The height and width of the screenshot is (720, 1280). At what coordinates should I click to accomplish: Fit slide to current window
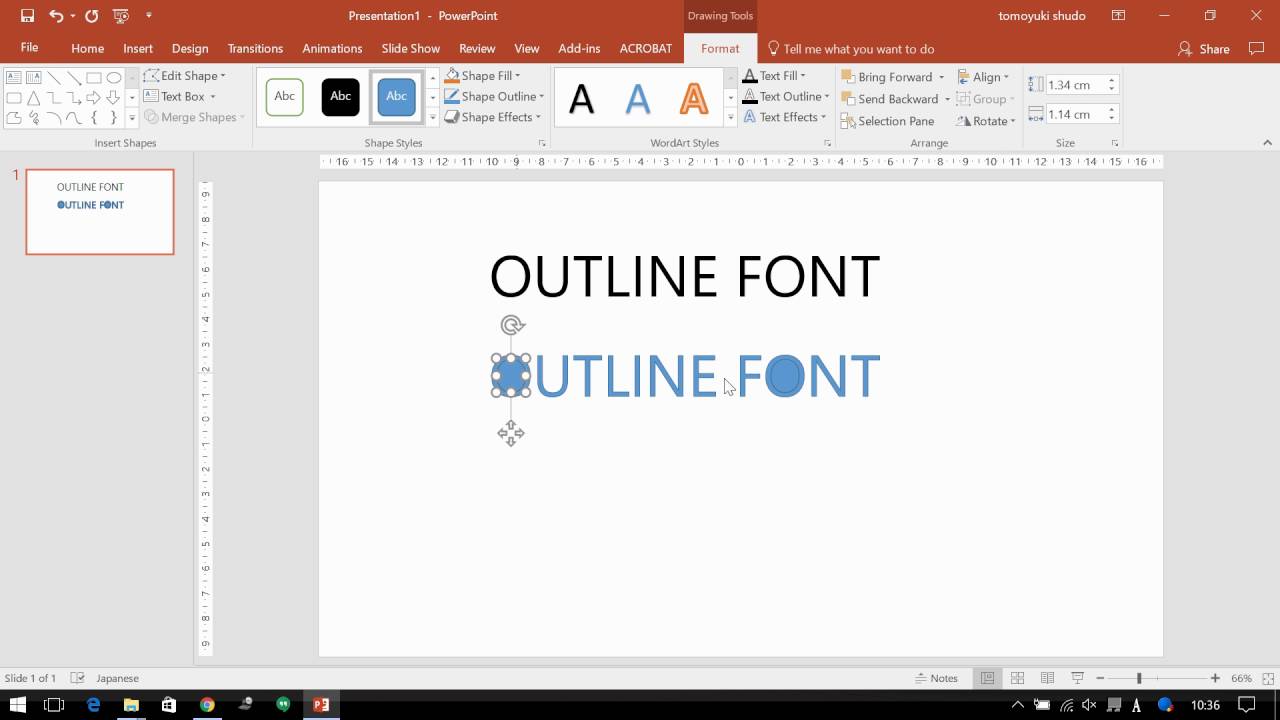(x=1267, y=678)
